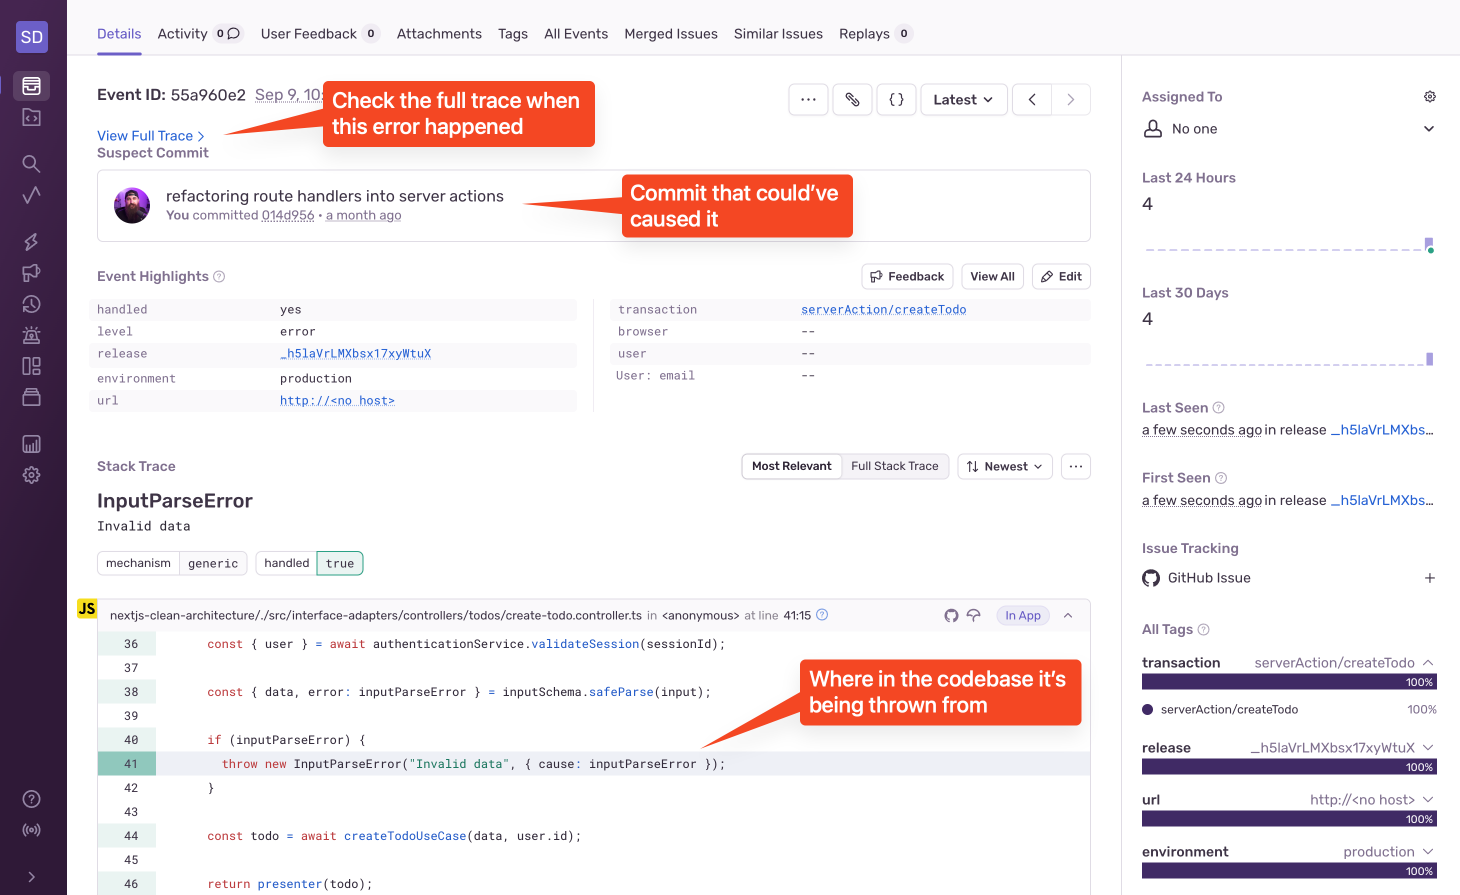
Task: Click the copy event link icon
Action: 852,99
